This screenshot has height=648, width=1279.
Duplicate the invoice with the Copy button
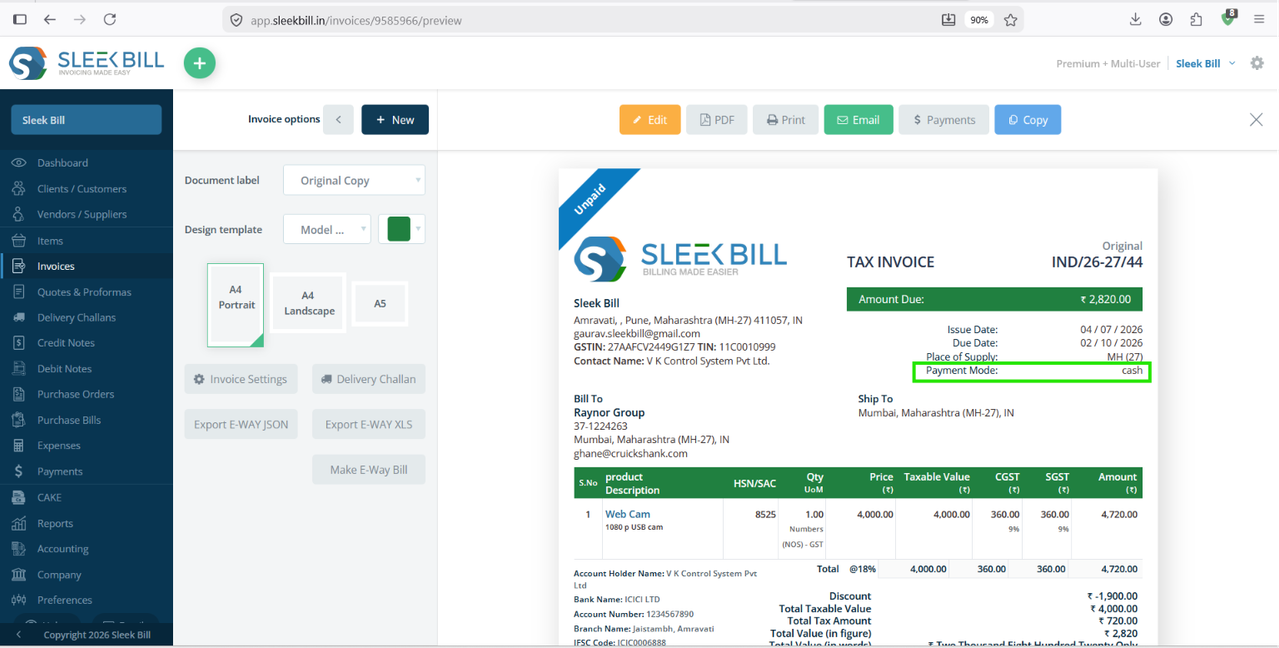[x=1027, y=120]
